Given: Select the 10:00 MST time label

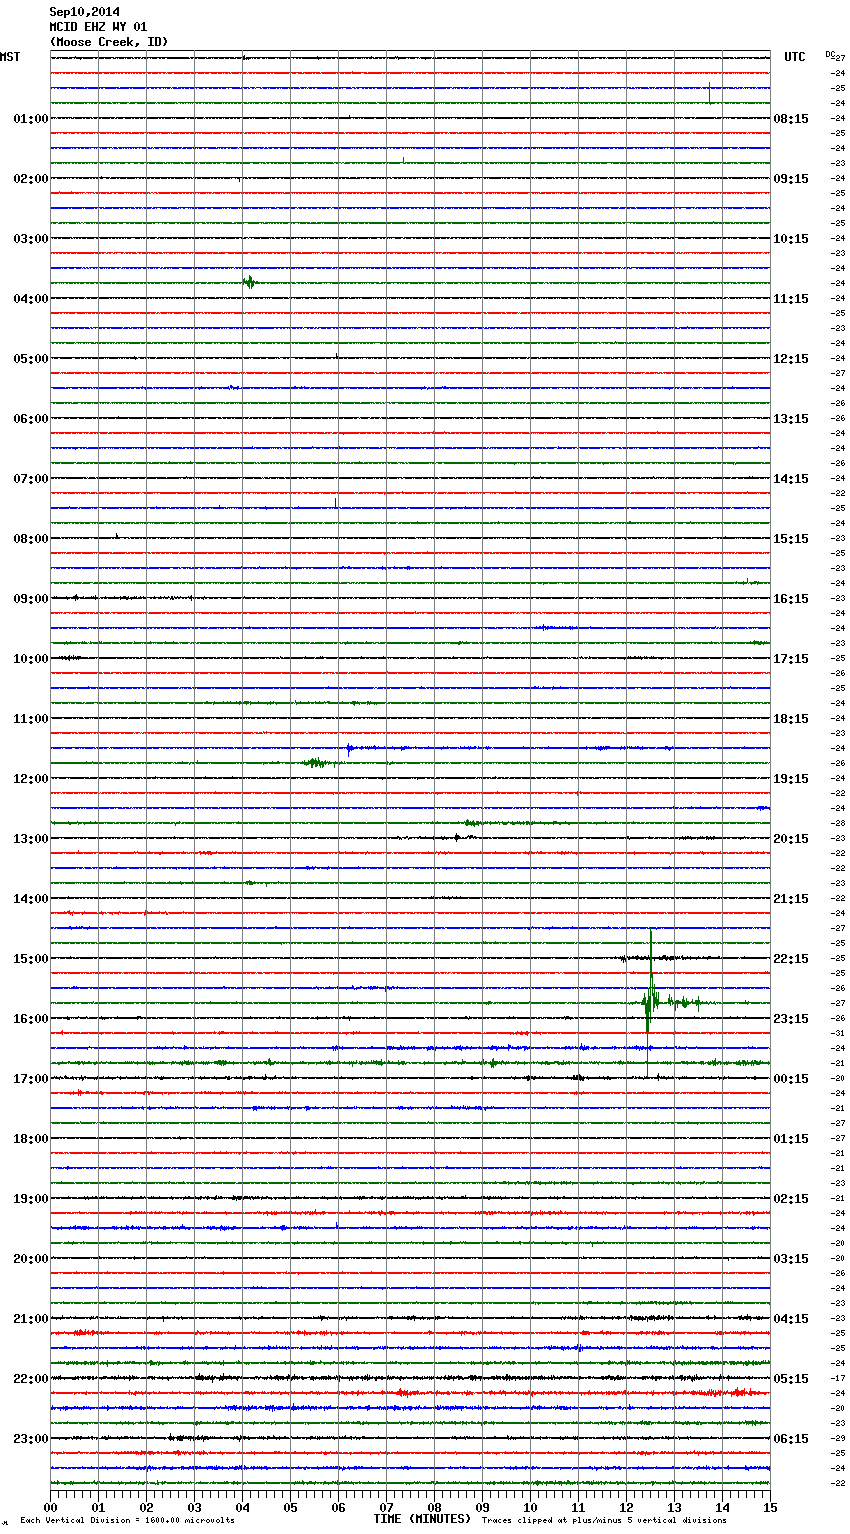Looking at the screenshot, I should (30, 659).
